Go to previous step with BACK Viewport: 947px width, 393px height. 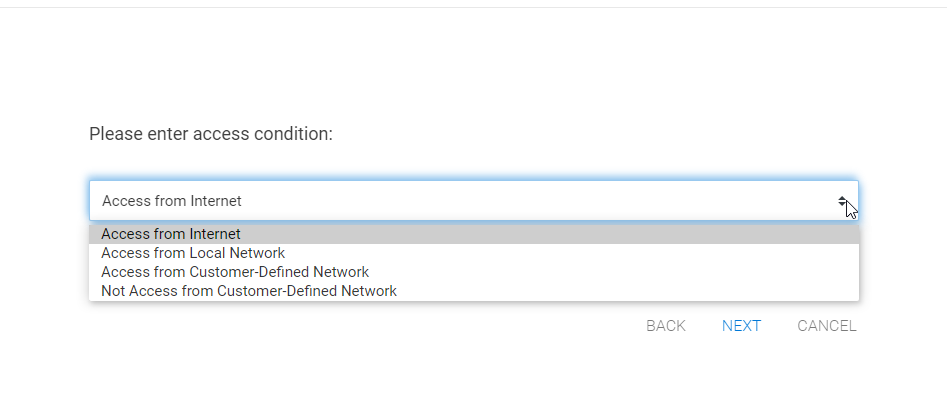[666, 326]
